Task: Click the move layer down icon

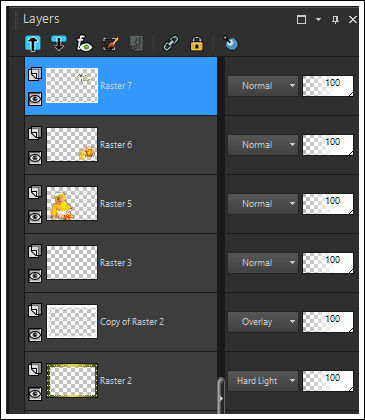Action: (x=59, y=43)
